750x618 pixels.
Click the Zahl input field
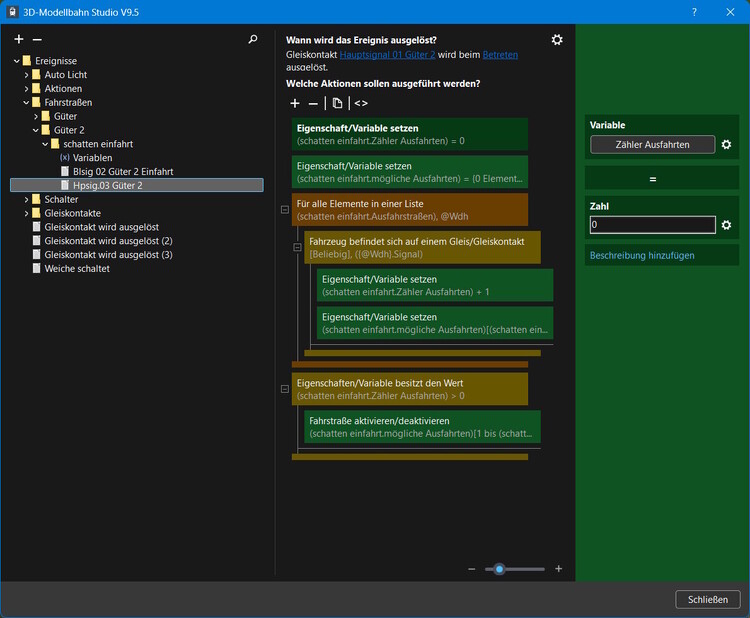pos(652,225)
